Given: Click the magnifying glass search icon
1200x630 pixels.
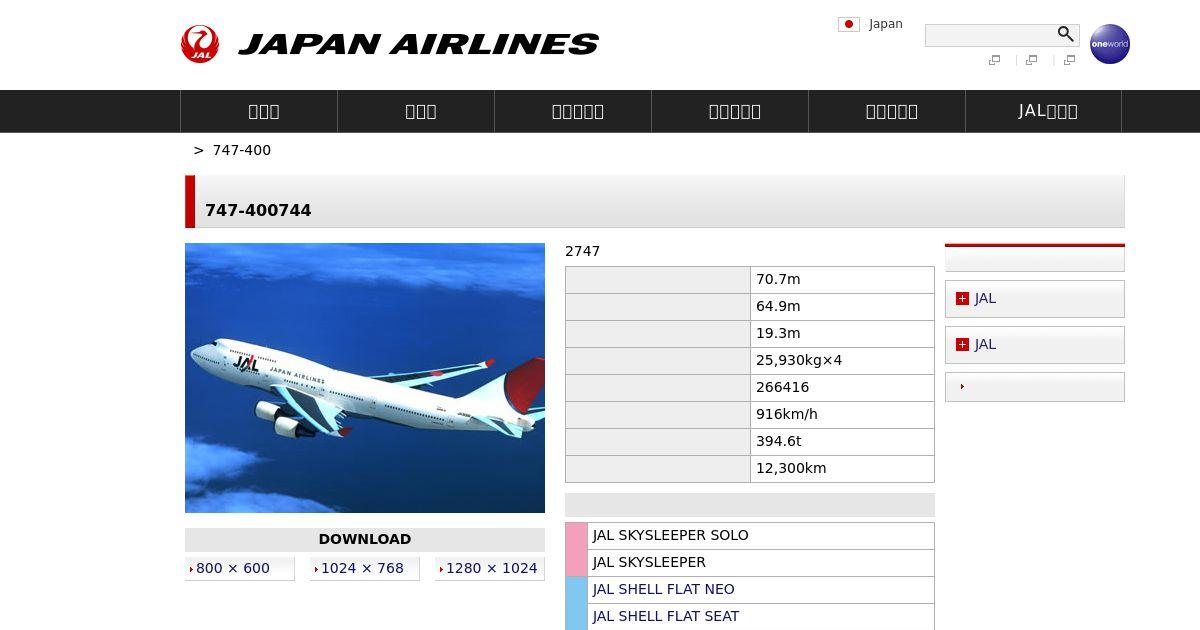Looking at the screenshot, I should click(1066, 34).
